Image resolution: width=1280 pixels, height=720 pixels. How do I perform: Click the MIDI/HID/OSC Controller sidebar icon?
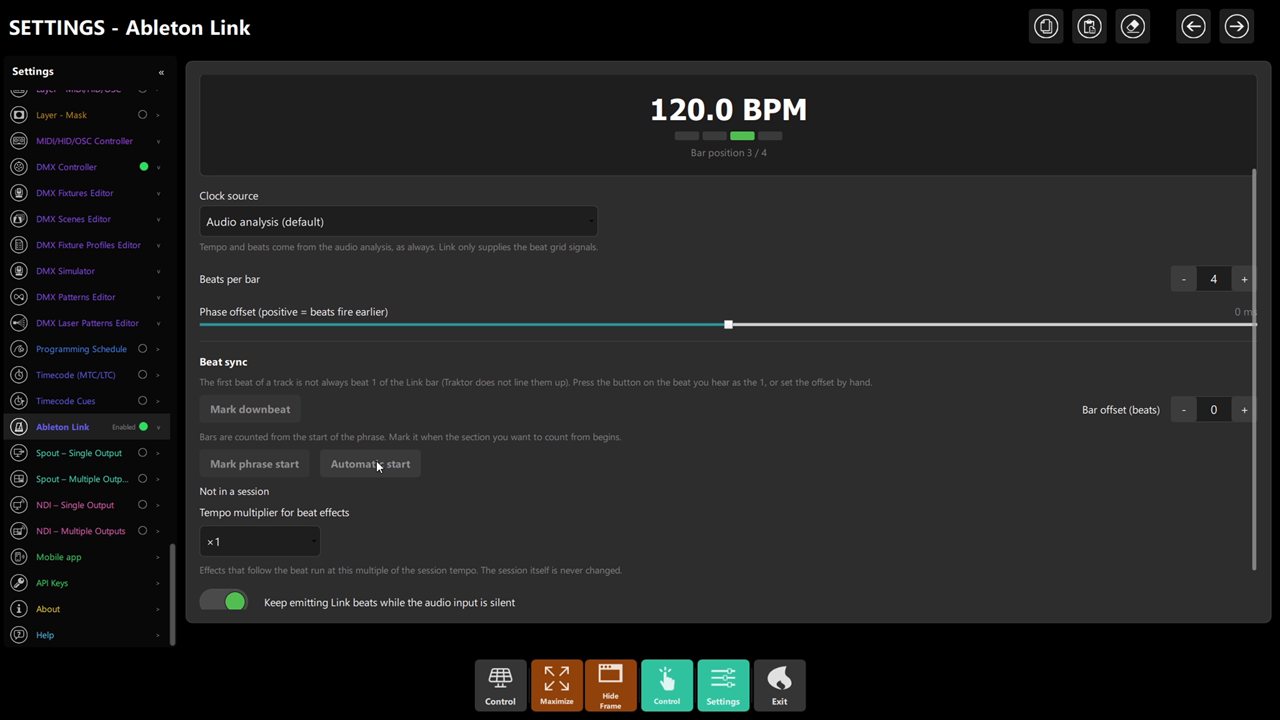point(18,141)
